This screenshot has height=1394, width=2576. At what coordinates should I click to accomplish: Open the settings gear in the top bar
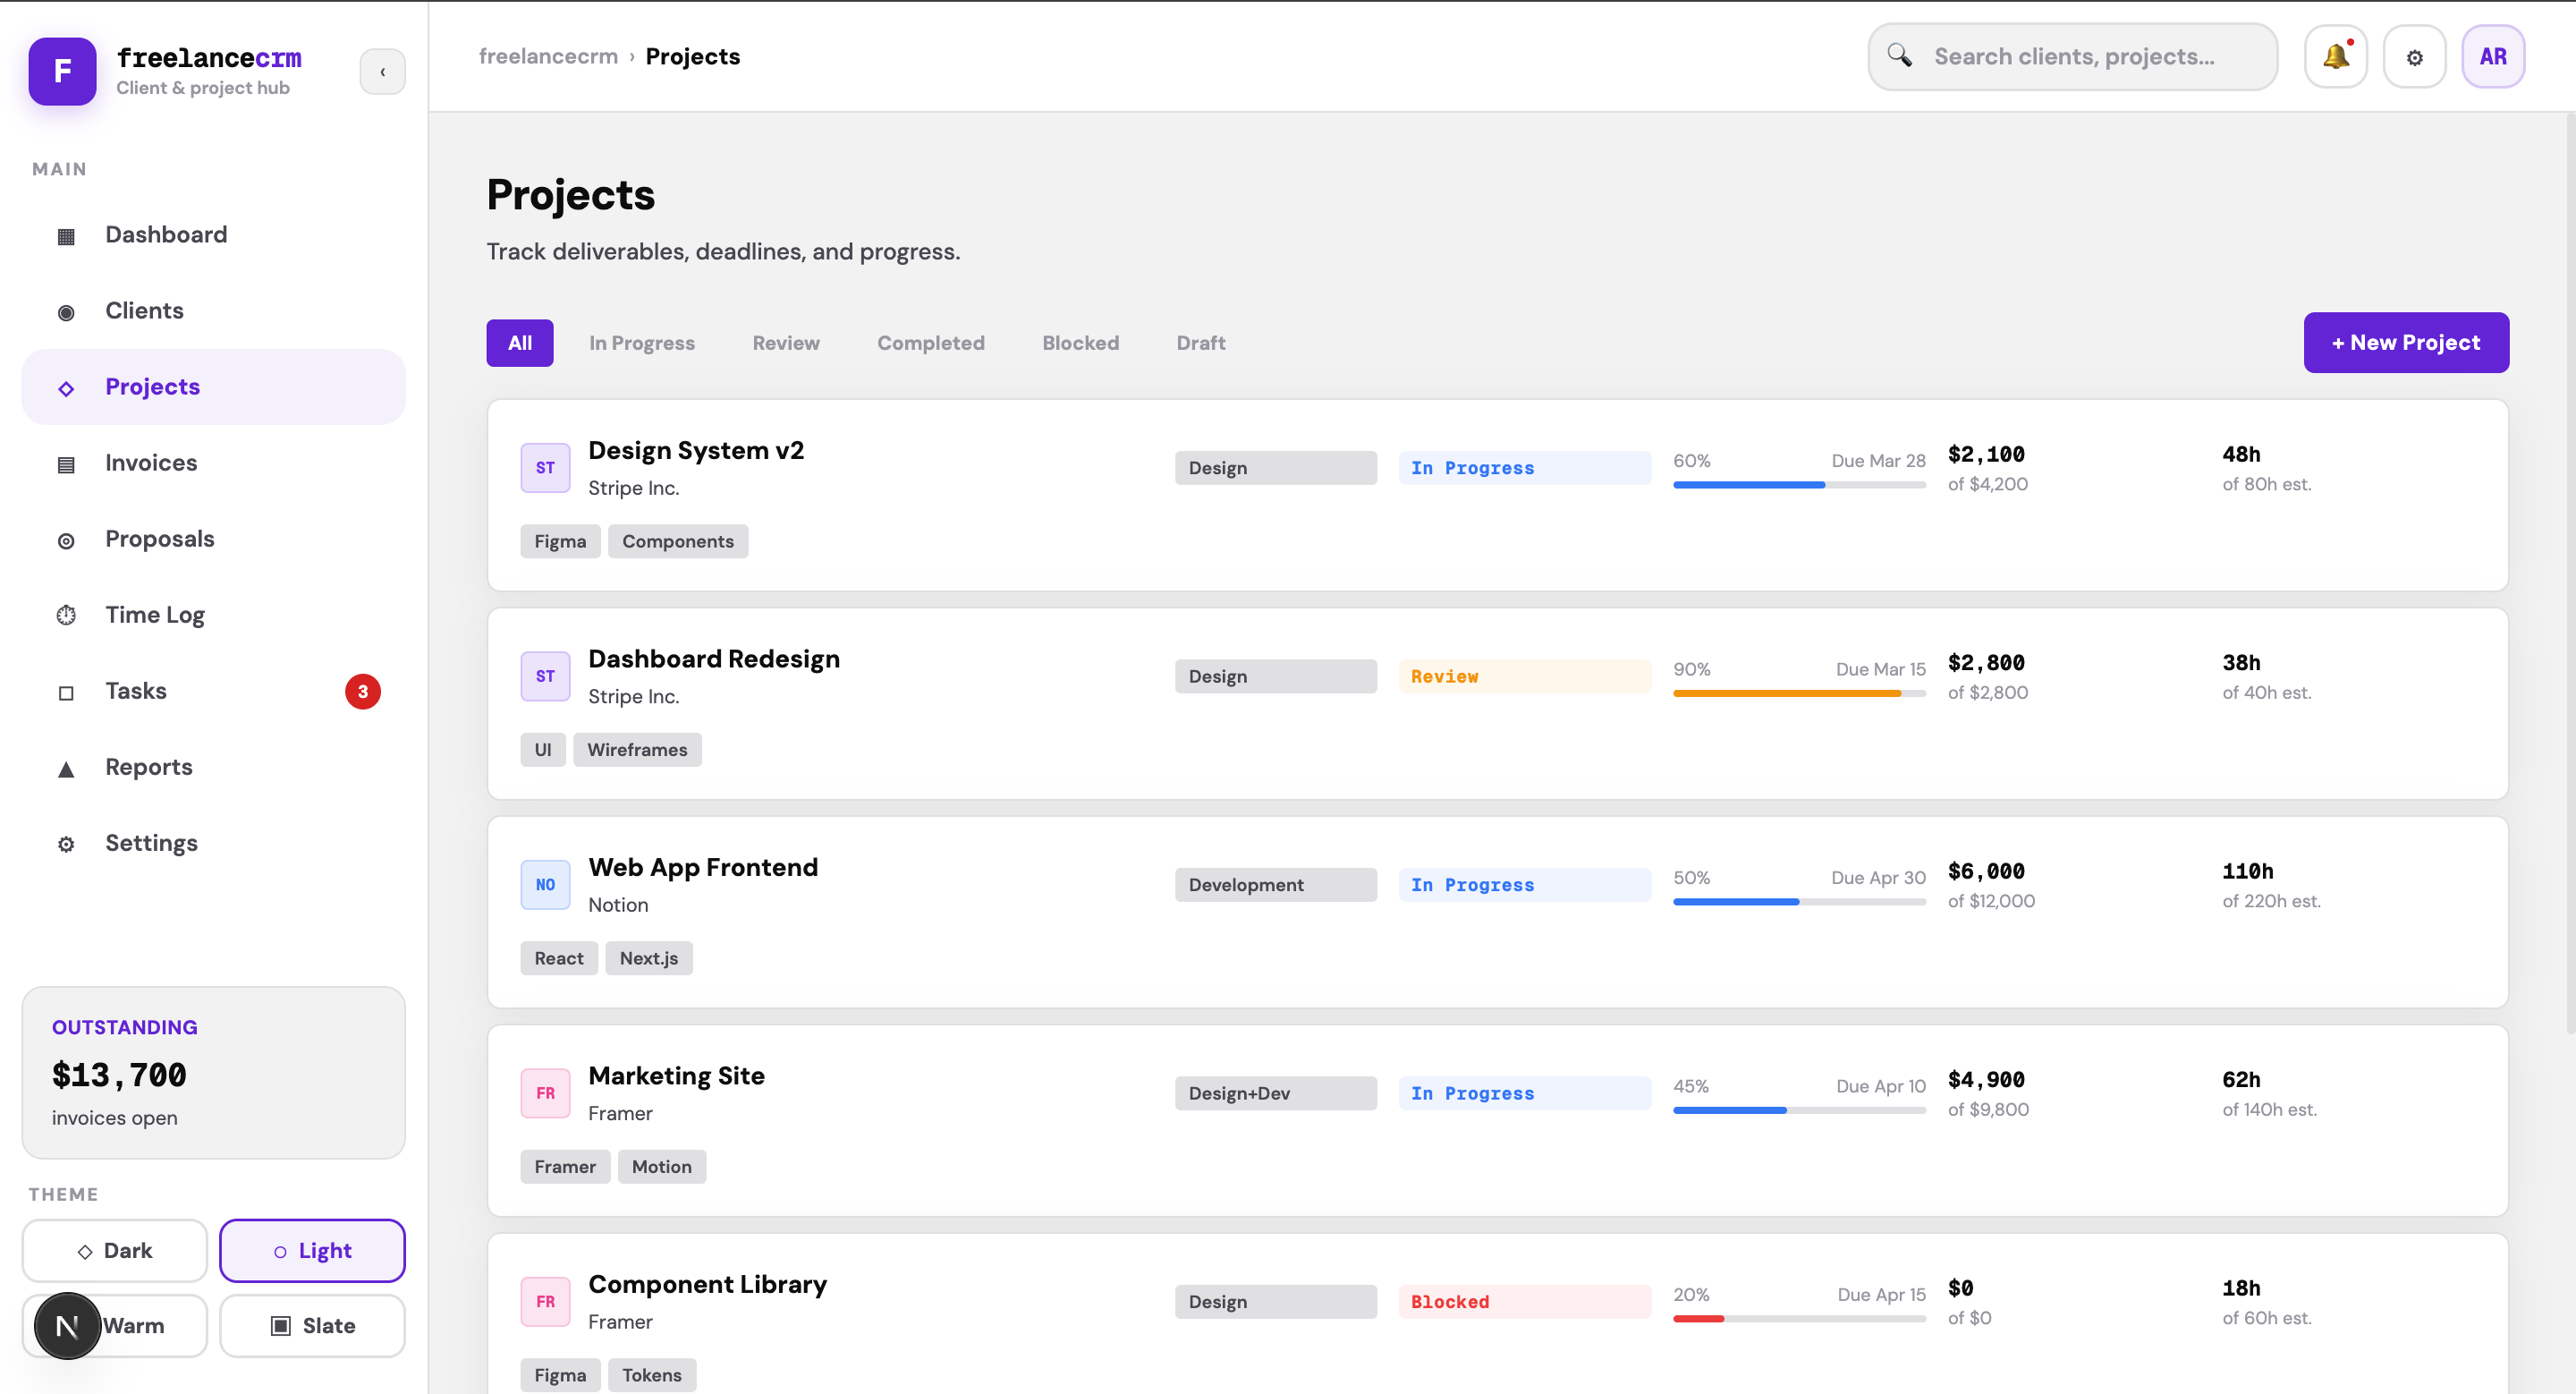[x=2415, y=56]
